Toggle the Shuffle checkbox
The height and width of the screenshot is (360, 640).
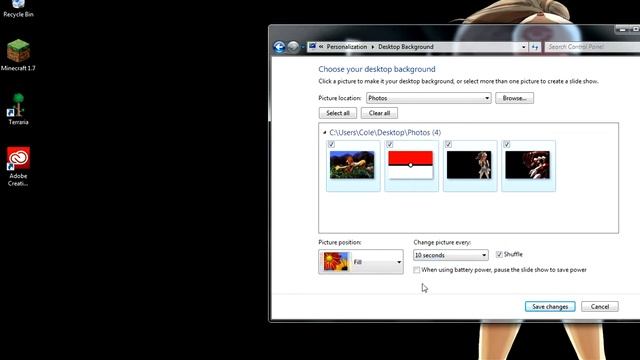pyautogui.click(x=499, y=255)
